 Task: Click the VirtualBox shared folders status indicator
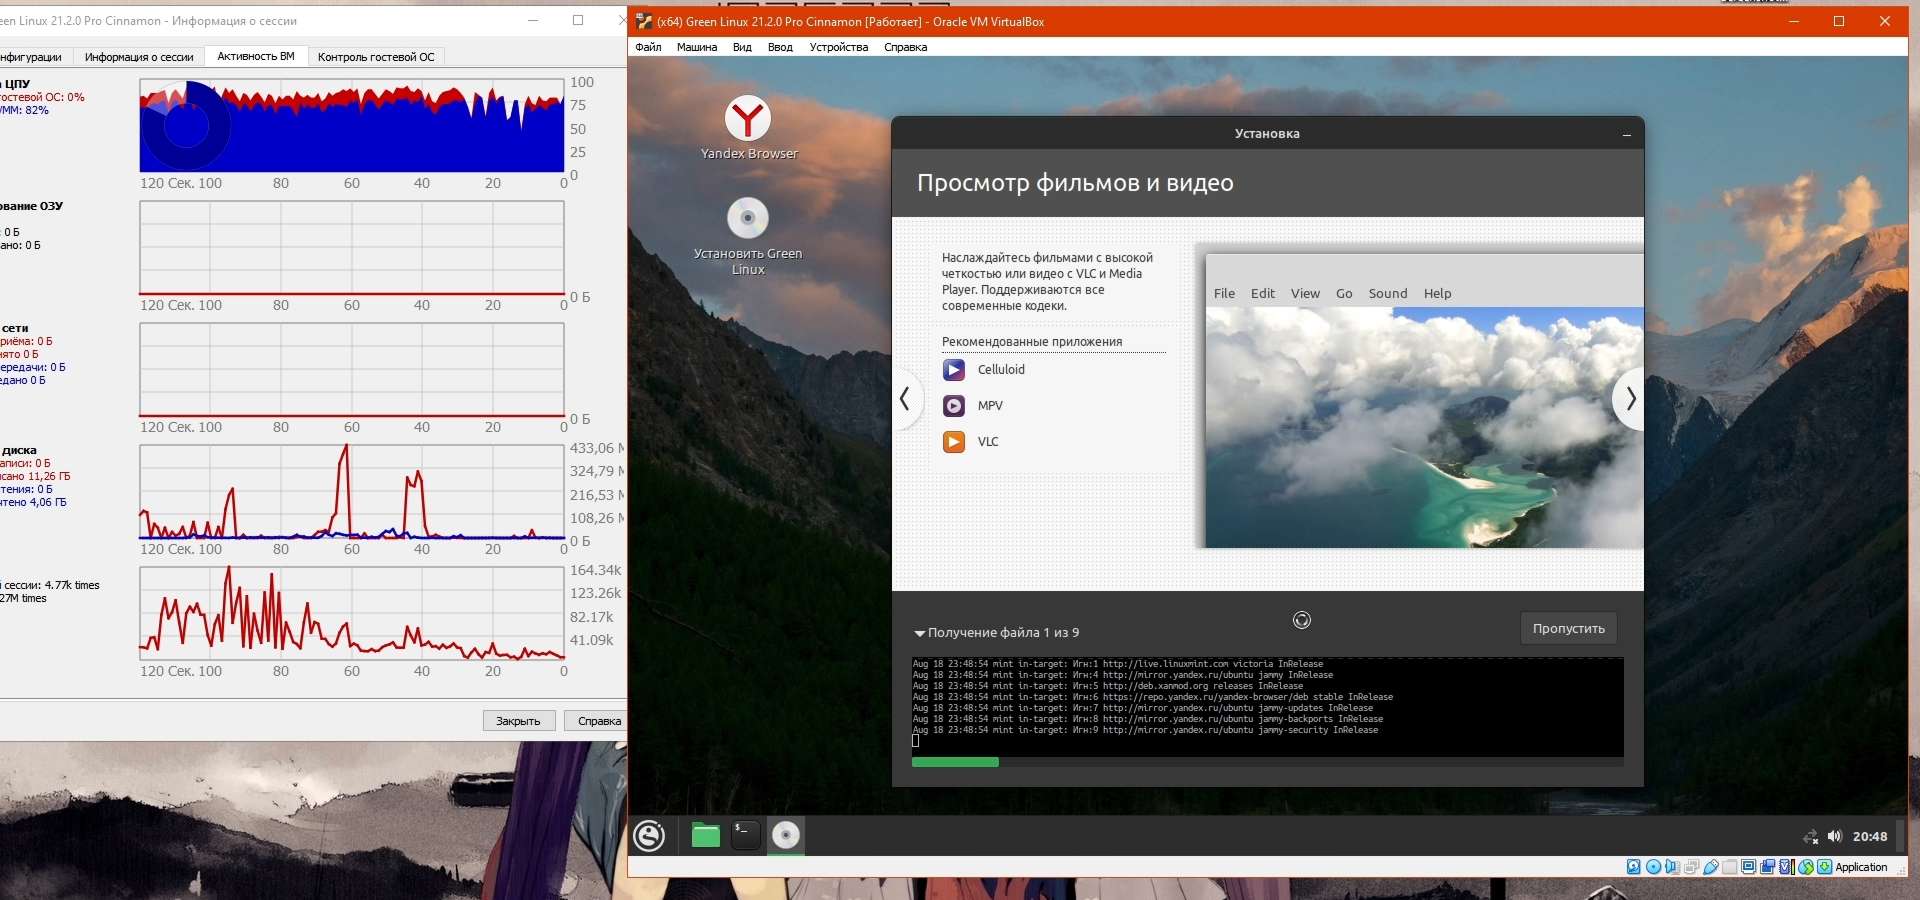click(1729, 867)
